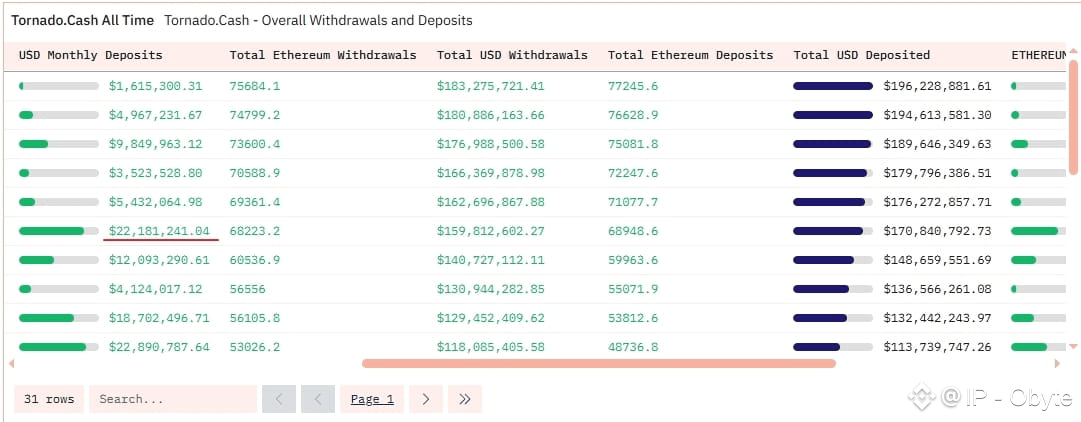Screen dimensions: 1081x422
Task: Select Ethereum deposits value 48736.8
Action: pos(633,347)
